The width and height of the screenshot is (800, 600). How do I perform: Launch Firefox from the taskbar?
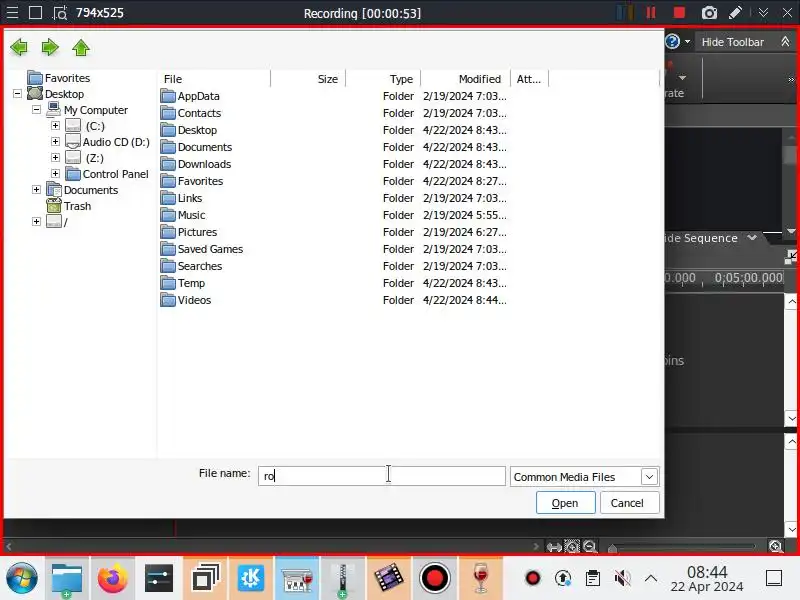tap(112, 579)
